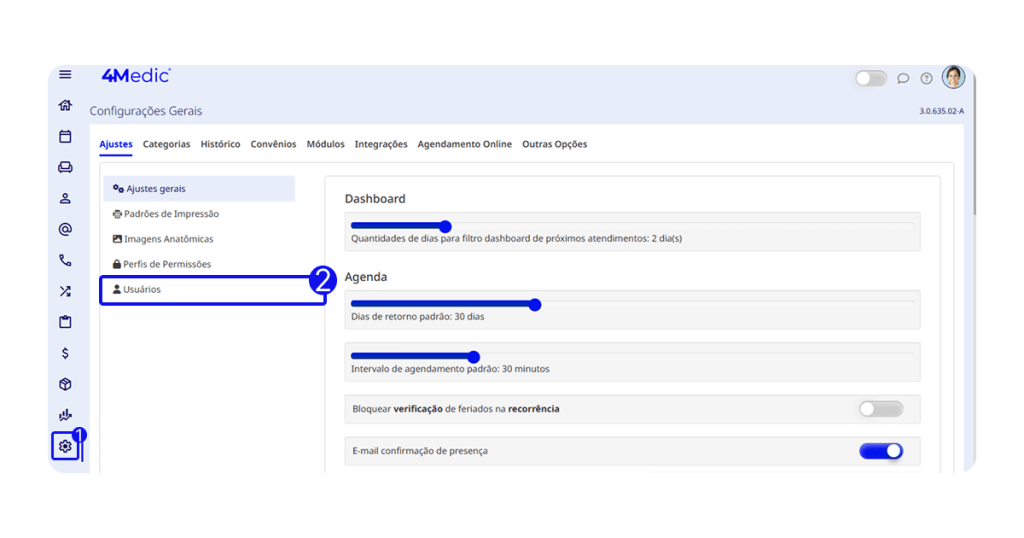Expand the hamburger menu at top left

tap(65, 75)
